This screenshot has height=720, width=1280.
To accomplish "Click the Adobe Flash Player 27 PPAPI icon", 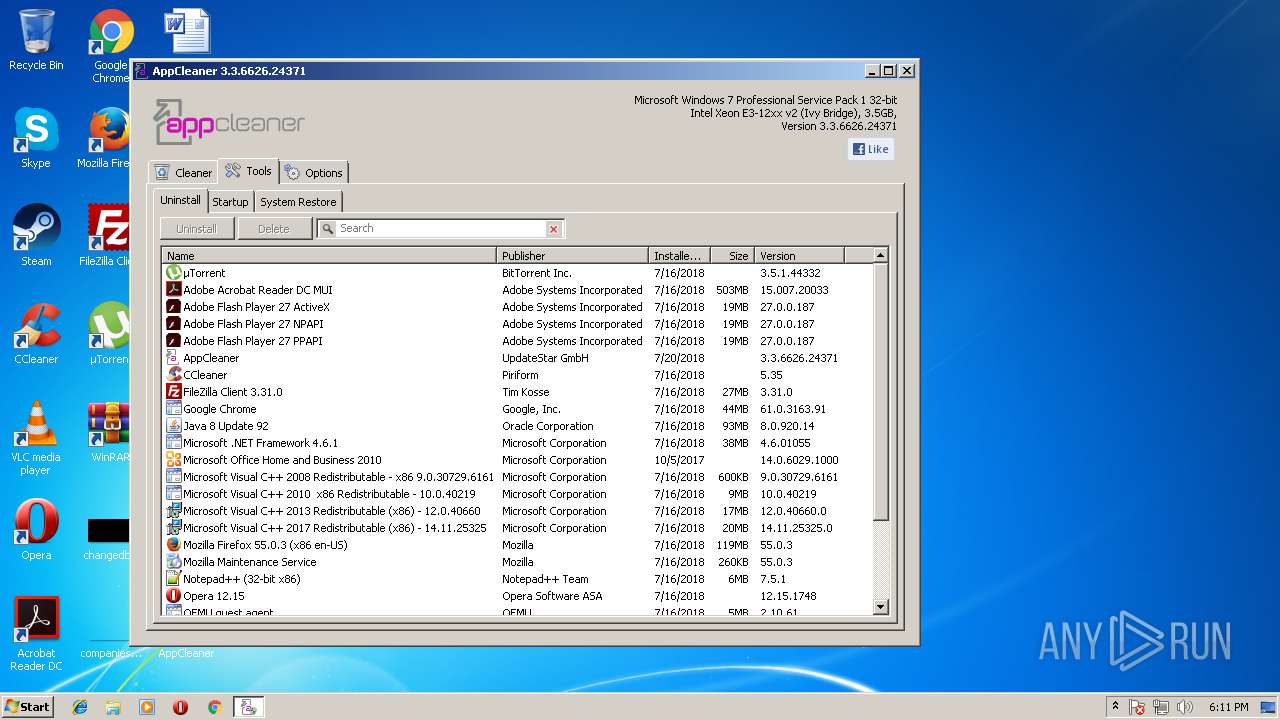I will click(x=174, y=341).
